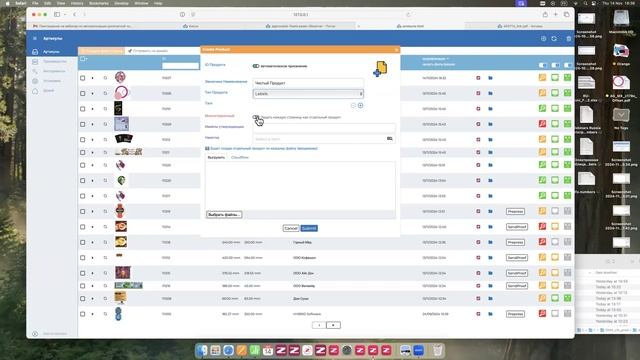Click copy icon in ООО Кофешоп row
Viewport: 640px width, 360px height.
coord(105,258)
